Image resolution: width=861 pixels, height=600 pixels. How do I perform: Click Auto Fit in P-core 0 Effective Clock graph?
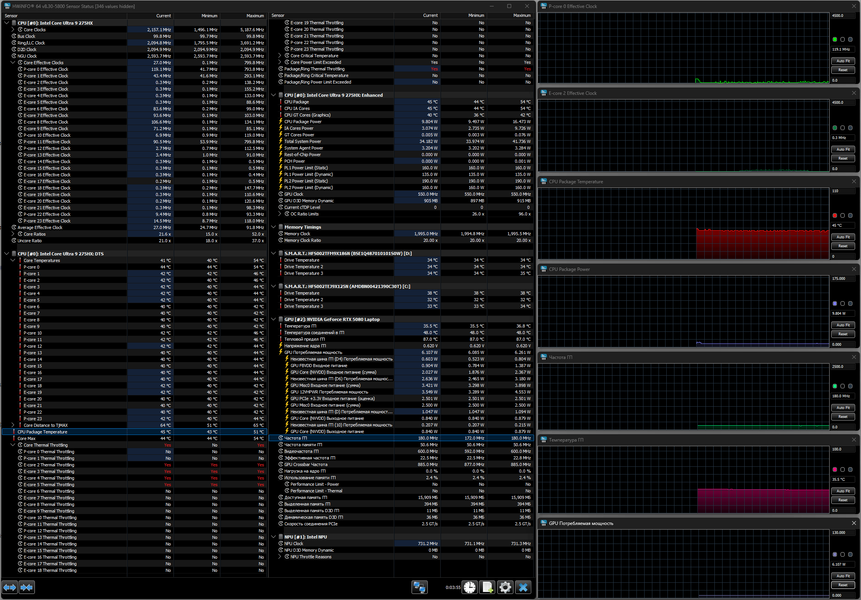click(x=843, y=61)
